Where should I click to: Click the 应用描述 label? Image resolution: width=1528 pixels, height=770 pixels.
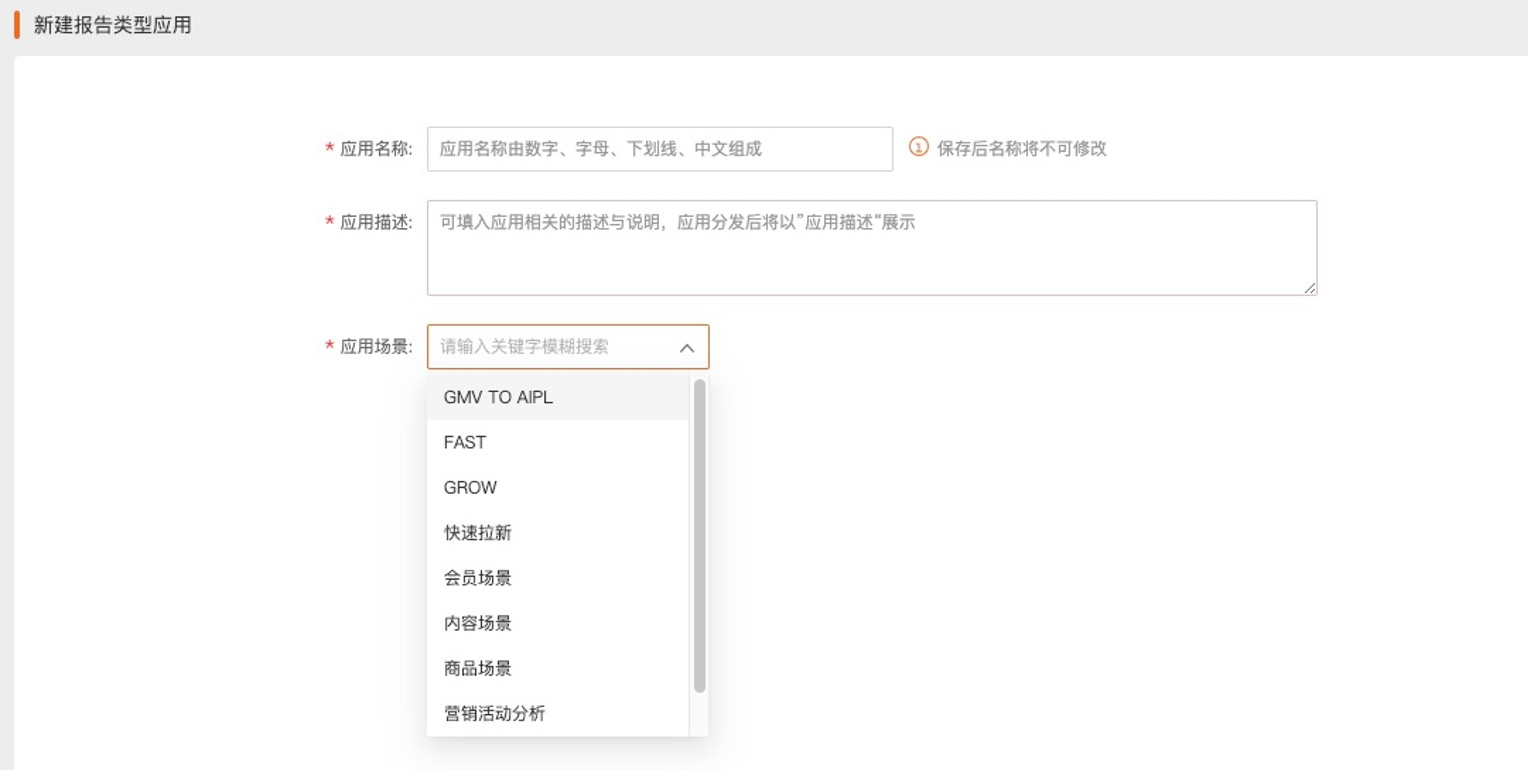pos(376,222)
